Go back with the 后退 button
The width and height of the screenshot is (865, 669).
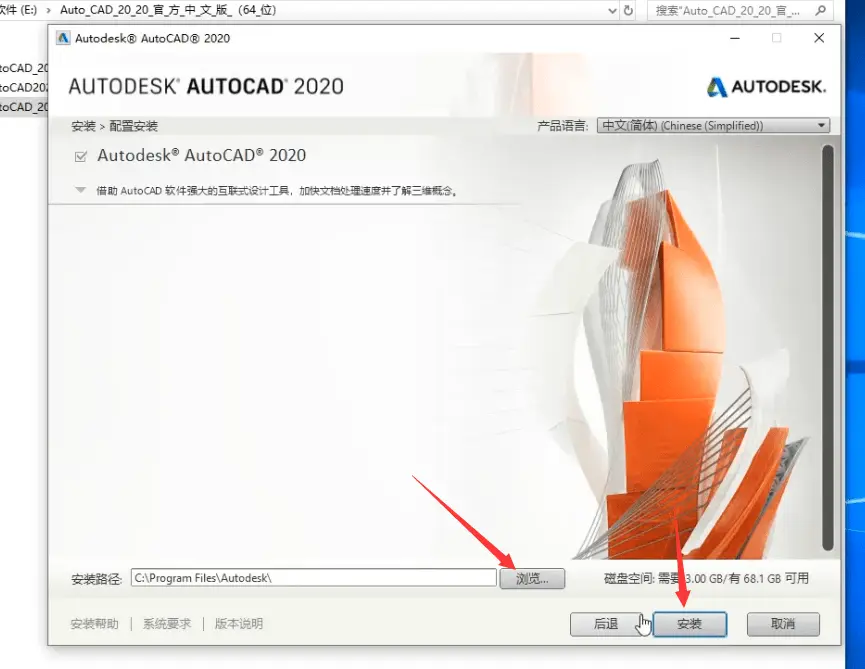coord(606,624)
